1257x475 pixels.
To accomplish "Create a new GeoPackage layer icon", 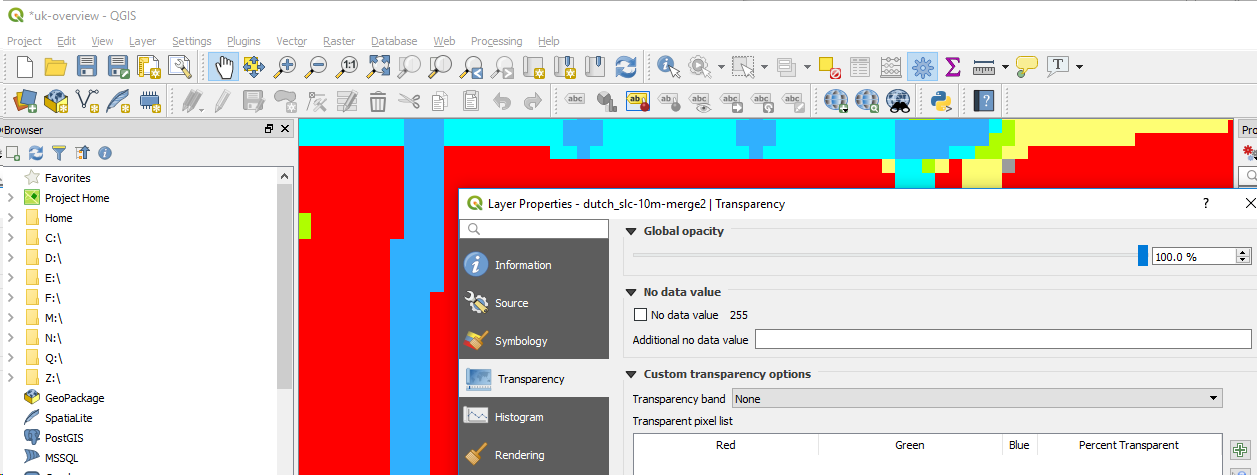I will tap(56, 100).
